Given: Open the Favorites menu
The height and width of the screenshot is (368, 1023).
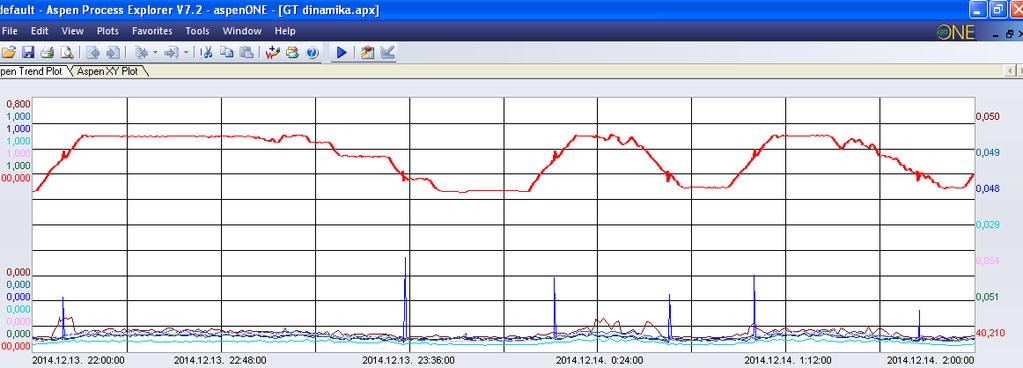Looking at the screenshot, I should [152, 31].
